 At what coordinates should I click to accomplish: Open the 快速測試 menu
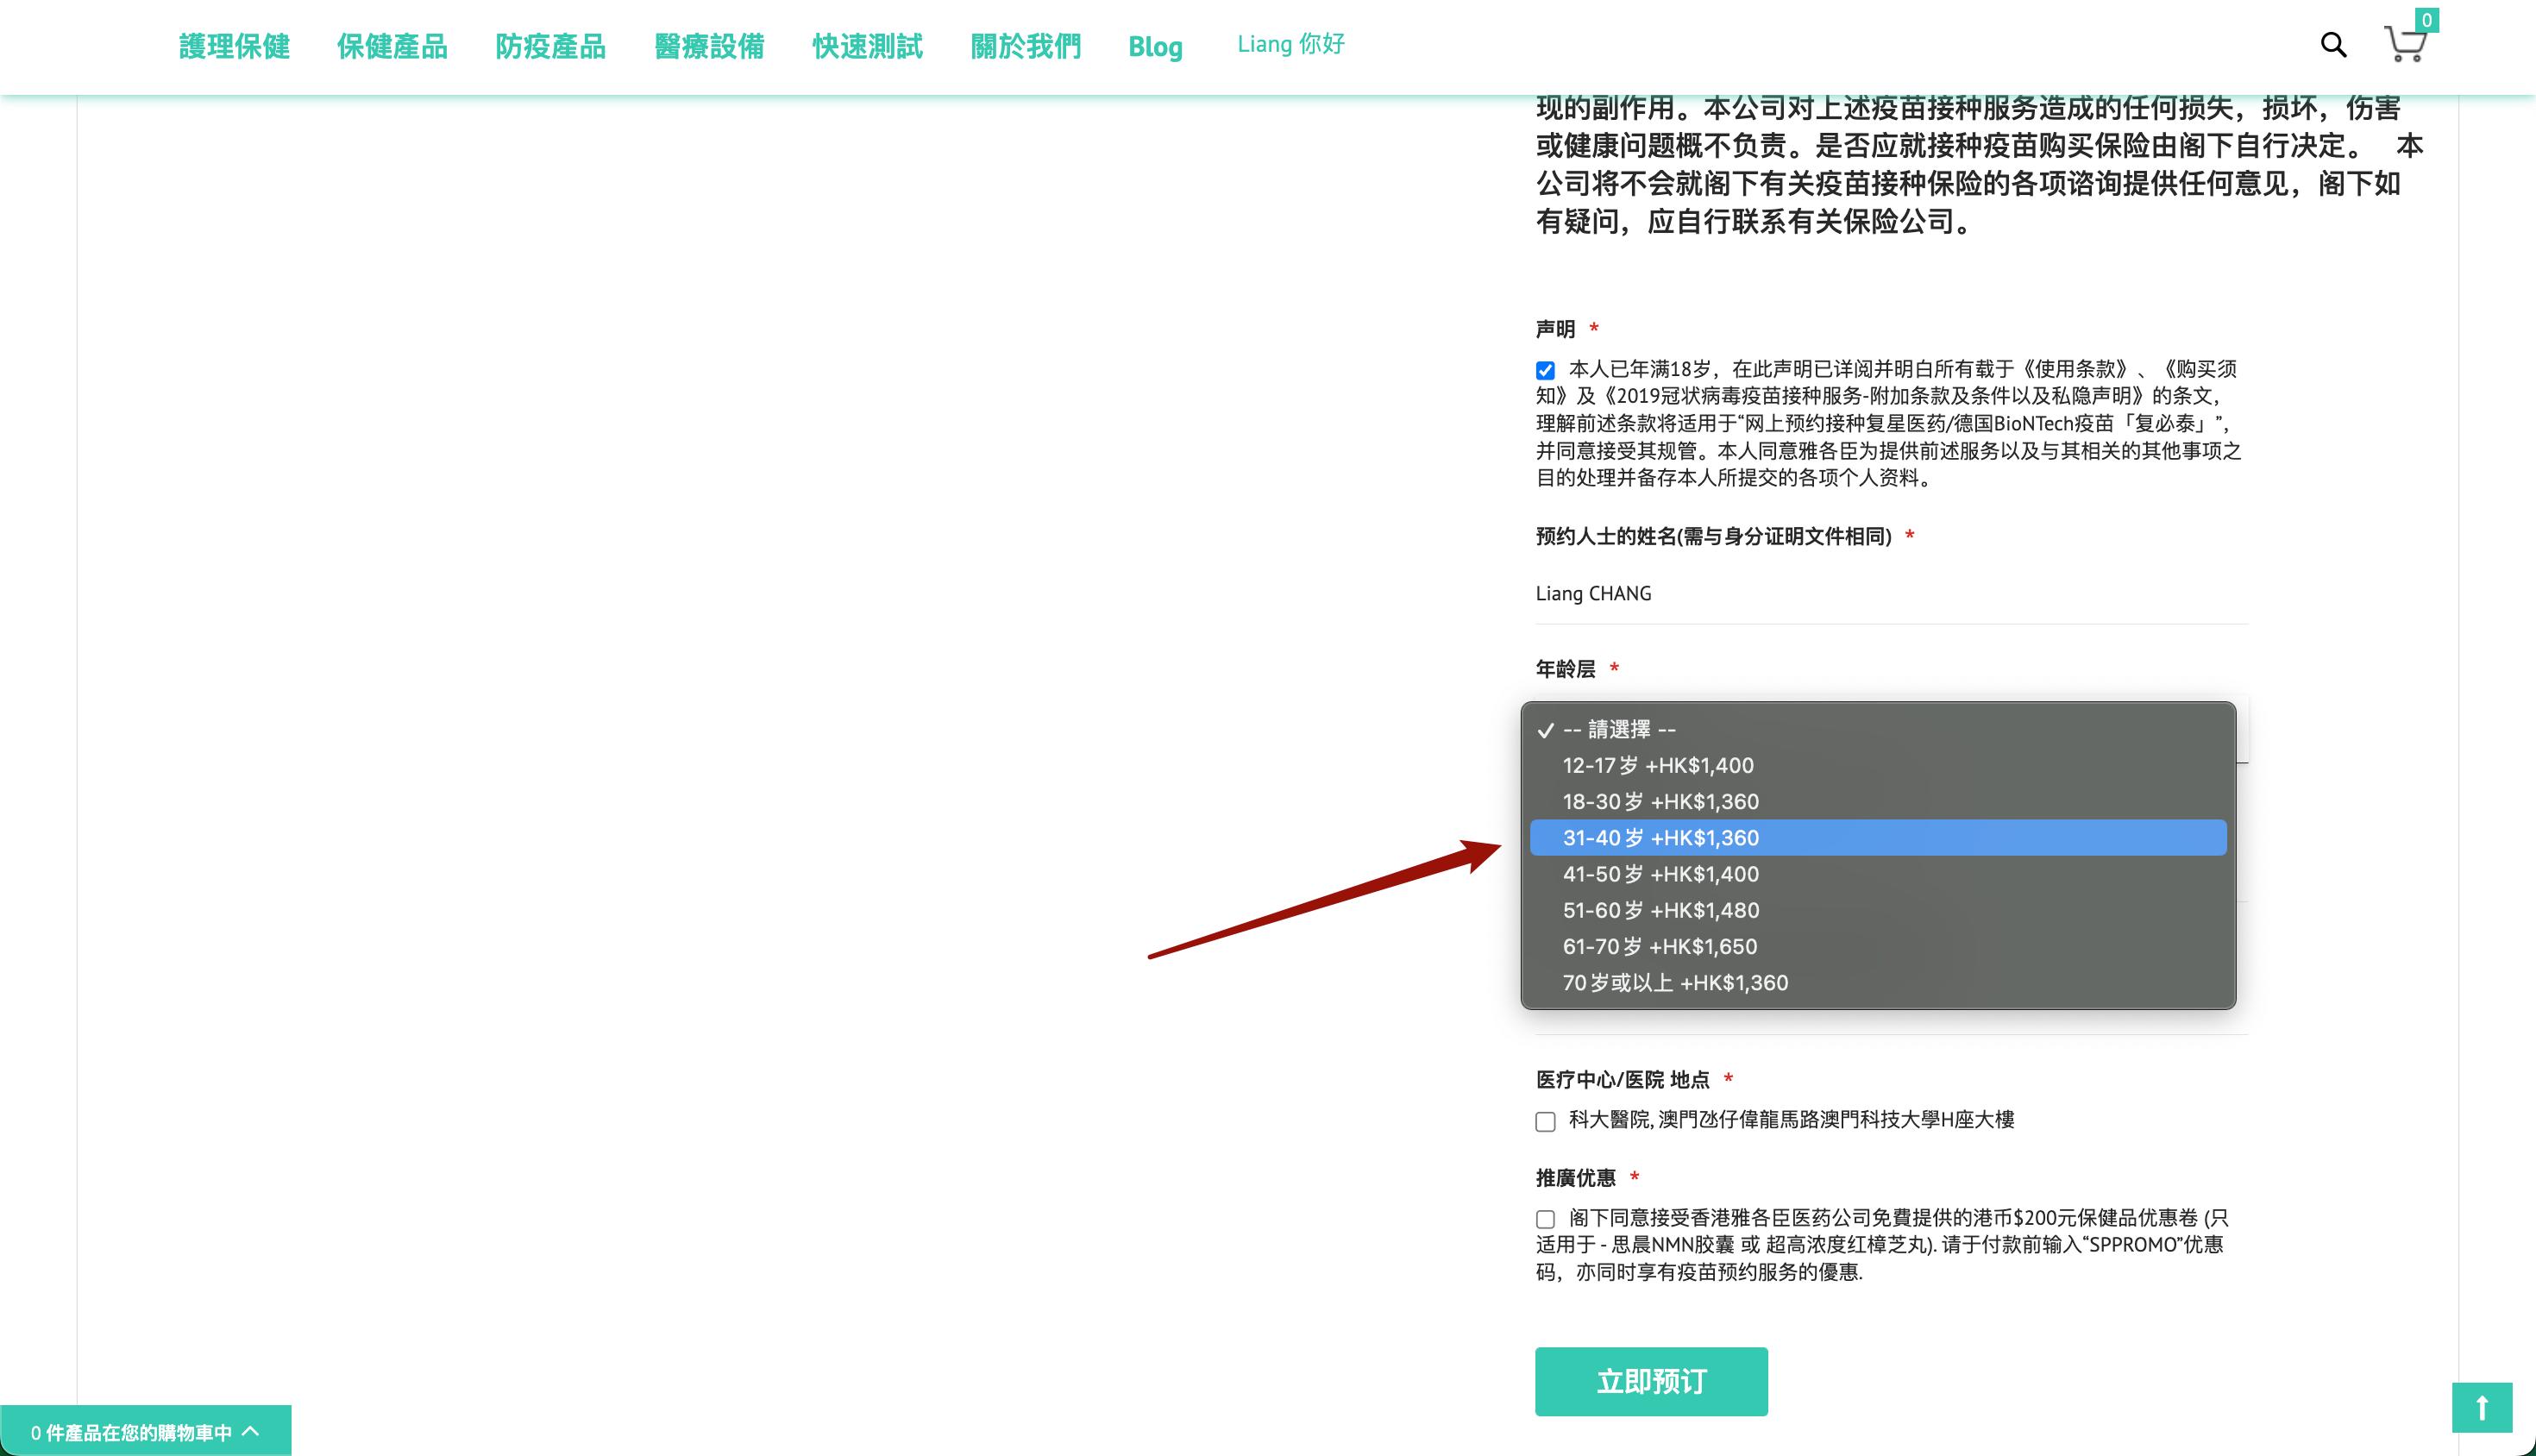[867, 45]
